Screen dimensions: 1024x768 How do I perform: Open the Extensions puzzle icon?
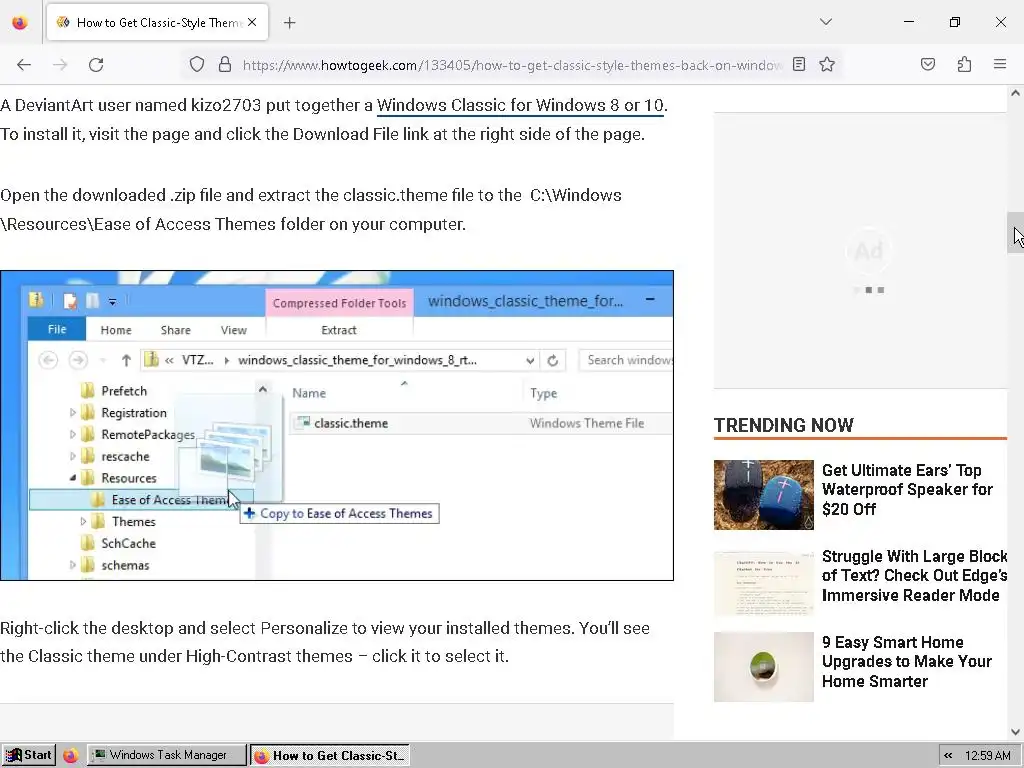964,64
